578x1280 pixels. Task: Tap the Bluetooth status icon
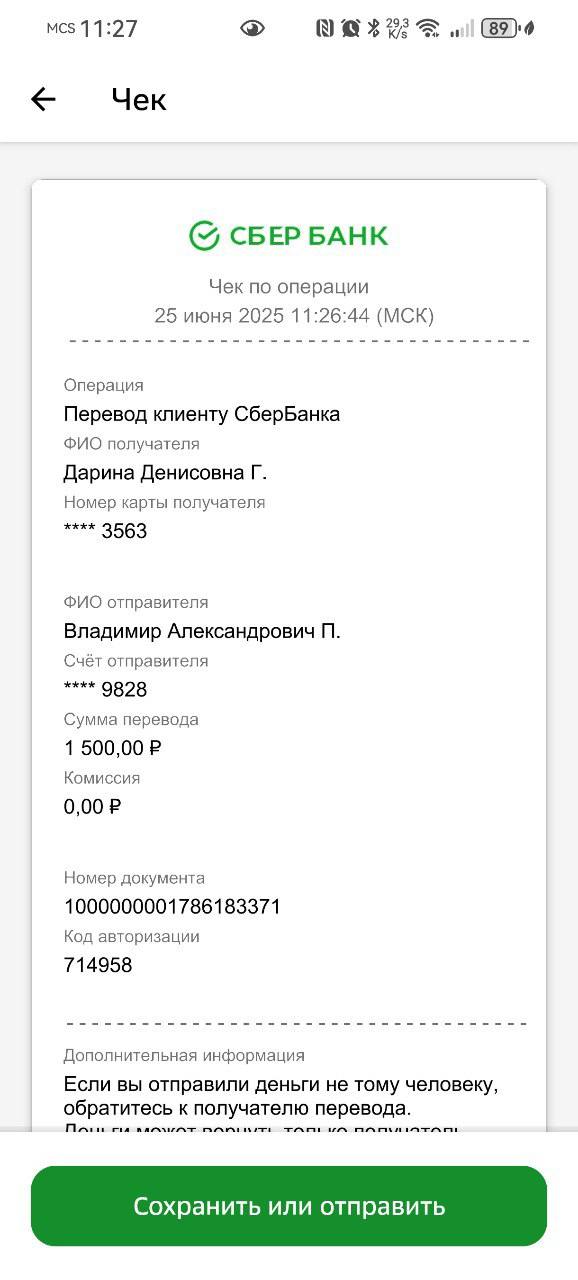coord(373,29)
